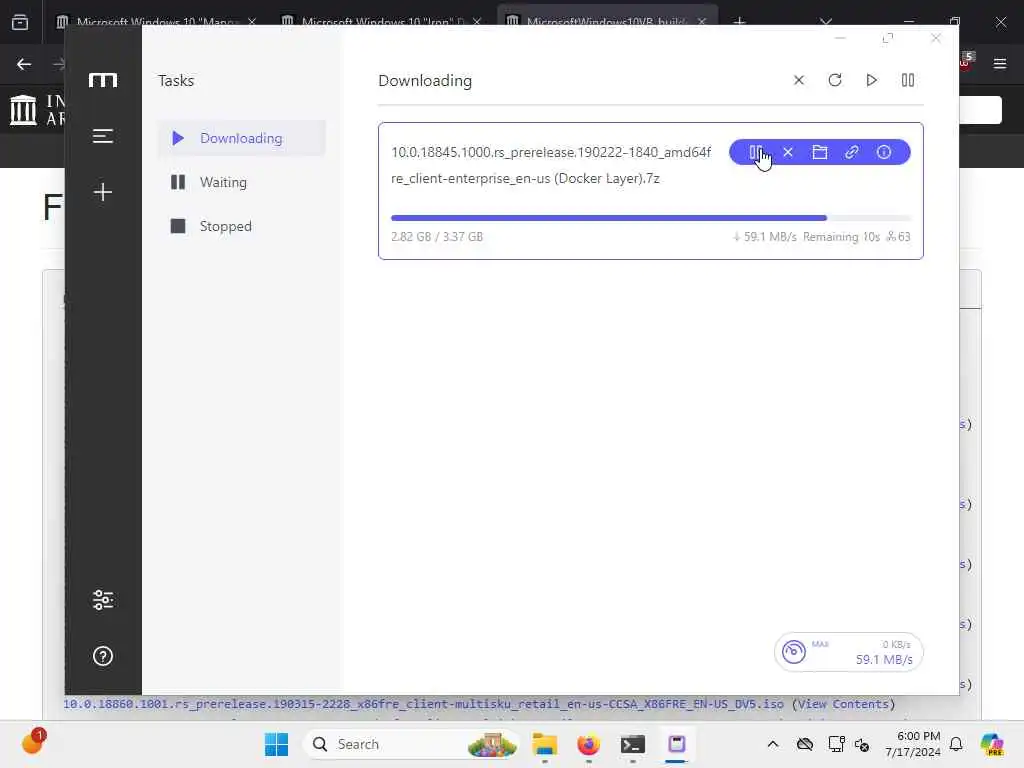Screen dimensions: 1024x768
Task: Open the task list menu icon
Action: (103, 136)
